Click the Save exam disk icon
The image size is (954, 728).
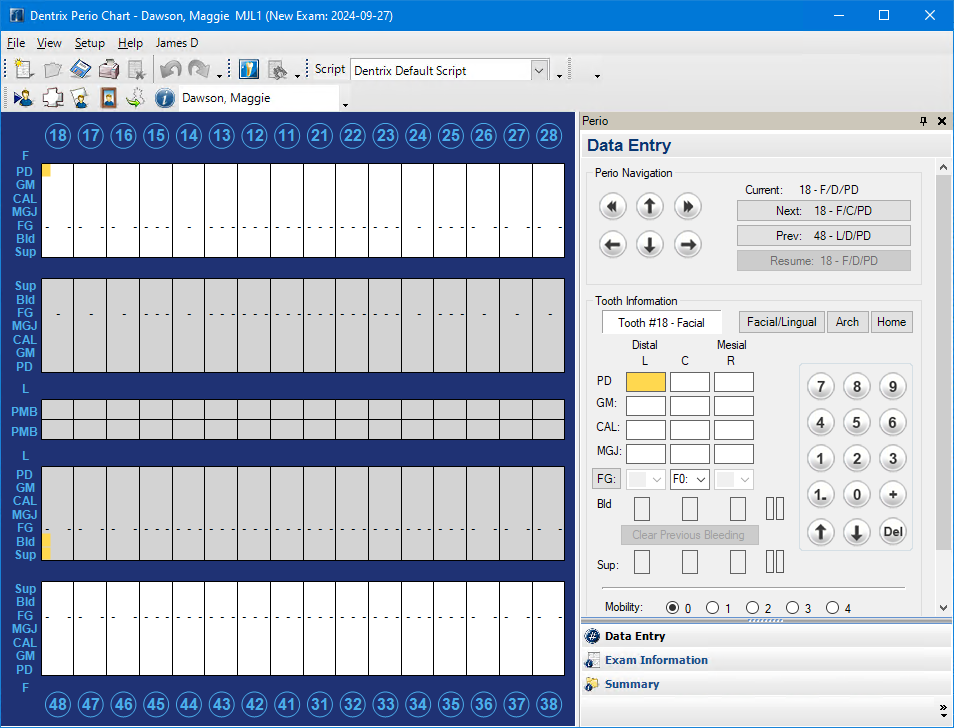pyautogui.click(x=81, y=70)
